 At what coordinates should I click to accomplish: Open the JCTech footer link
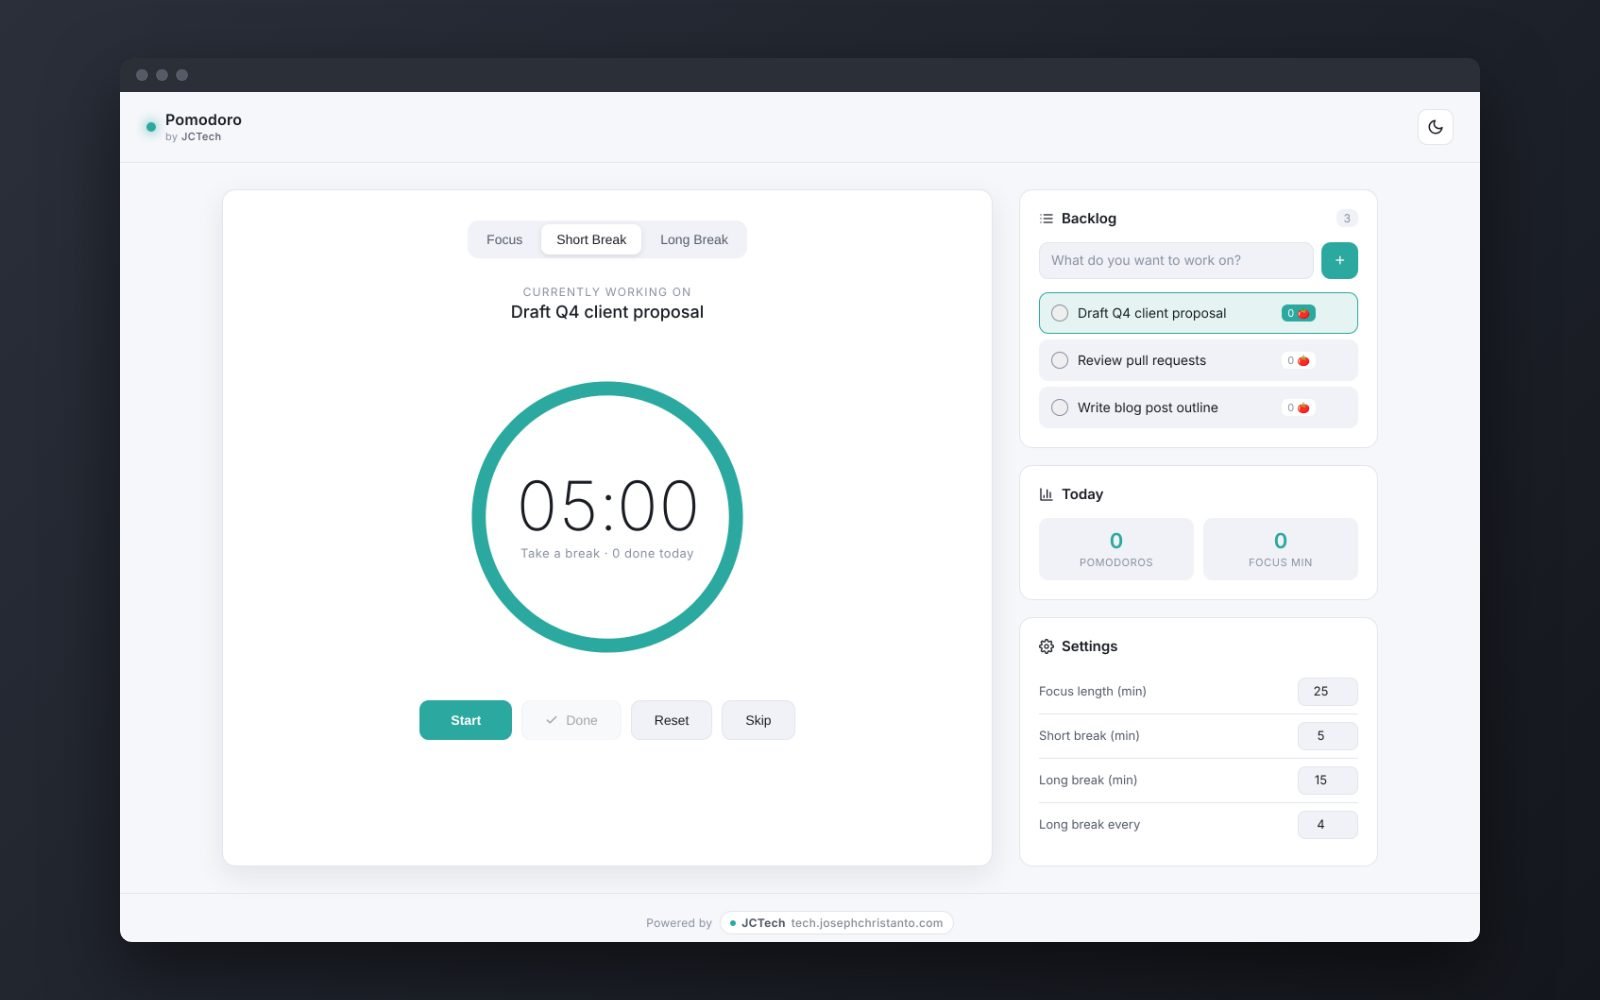836,922
